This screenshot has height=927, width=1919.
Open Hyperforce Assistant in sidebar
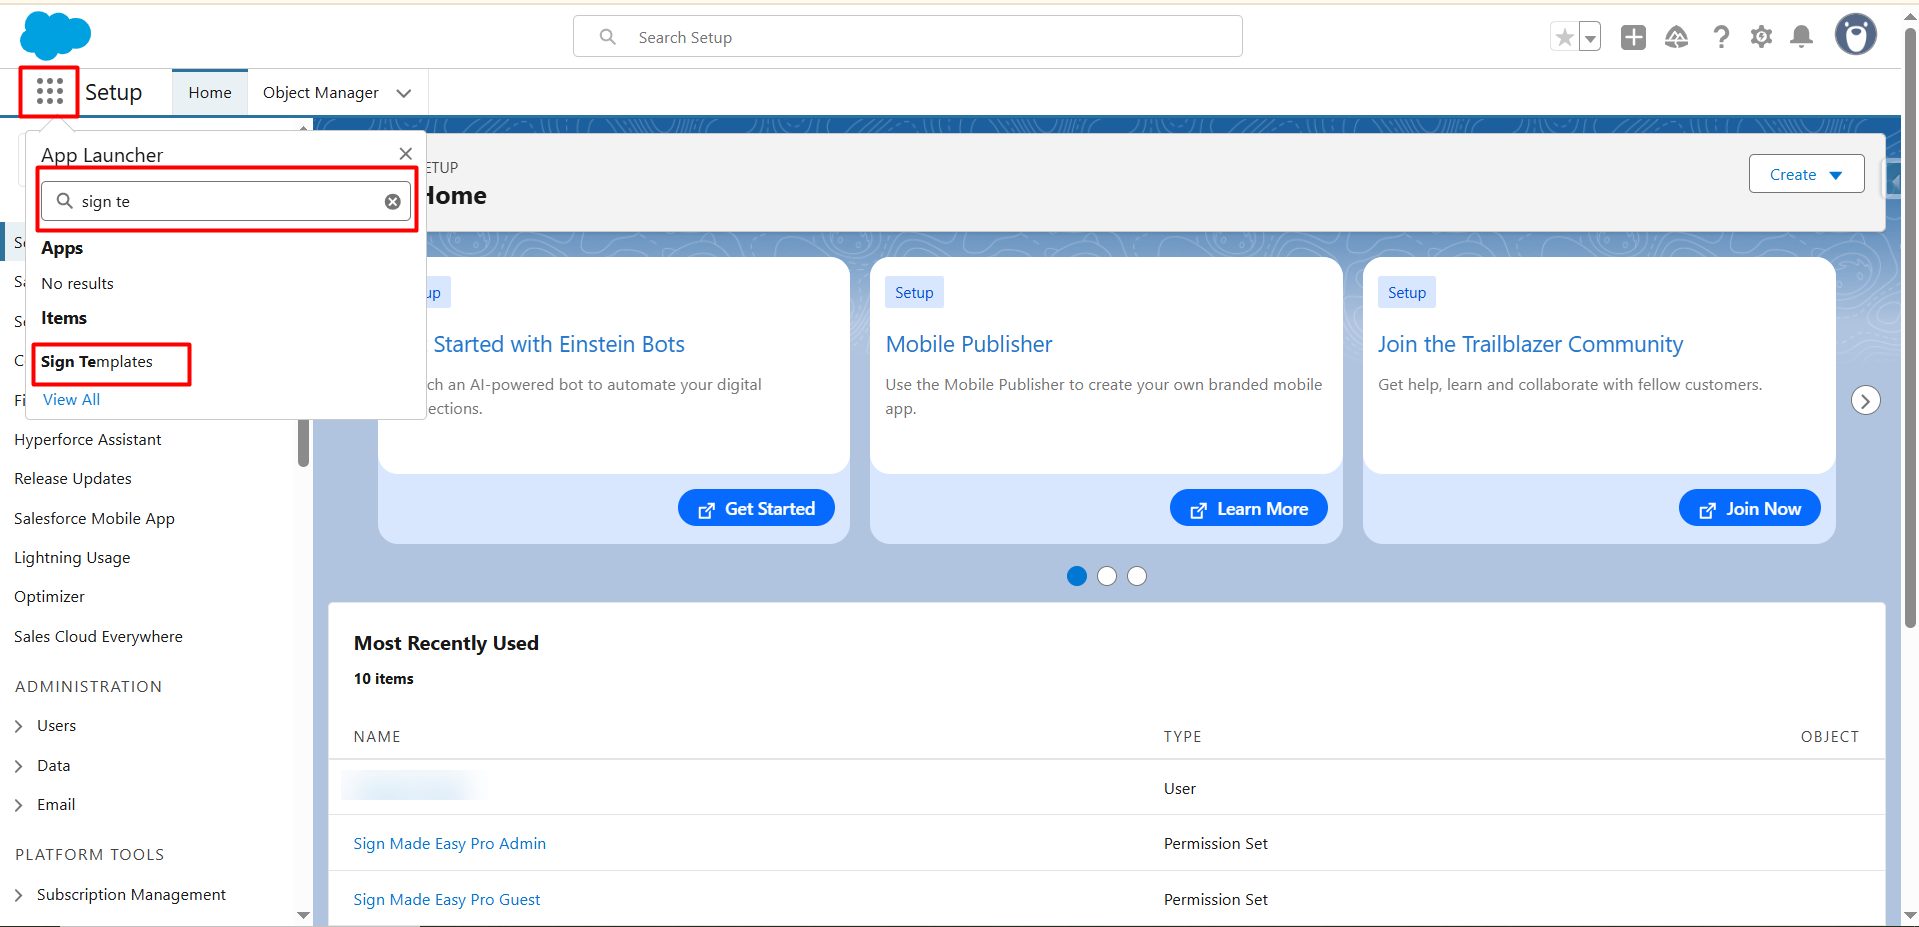[x=88, y=440]
